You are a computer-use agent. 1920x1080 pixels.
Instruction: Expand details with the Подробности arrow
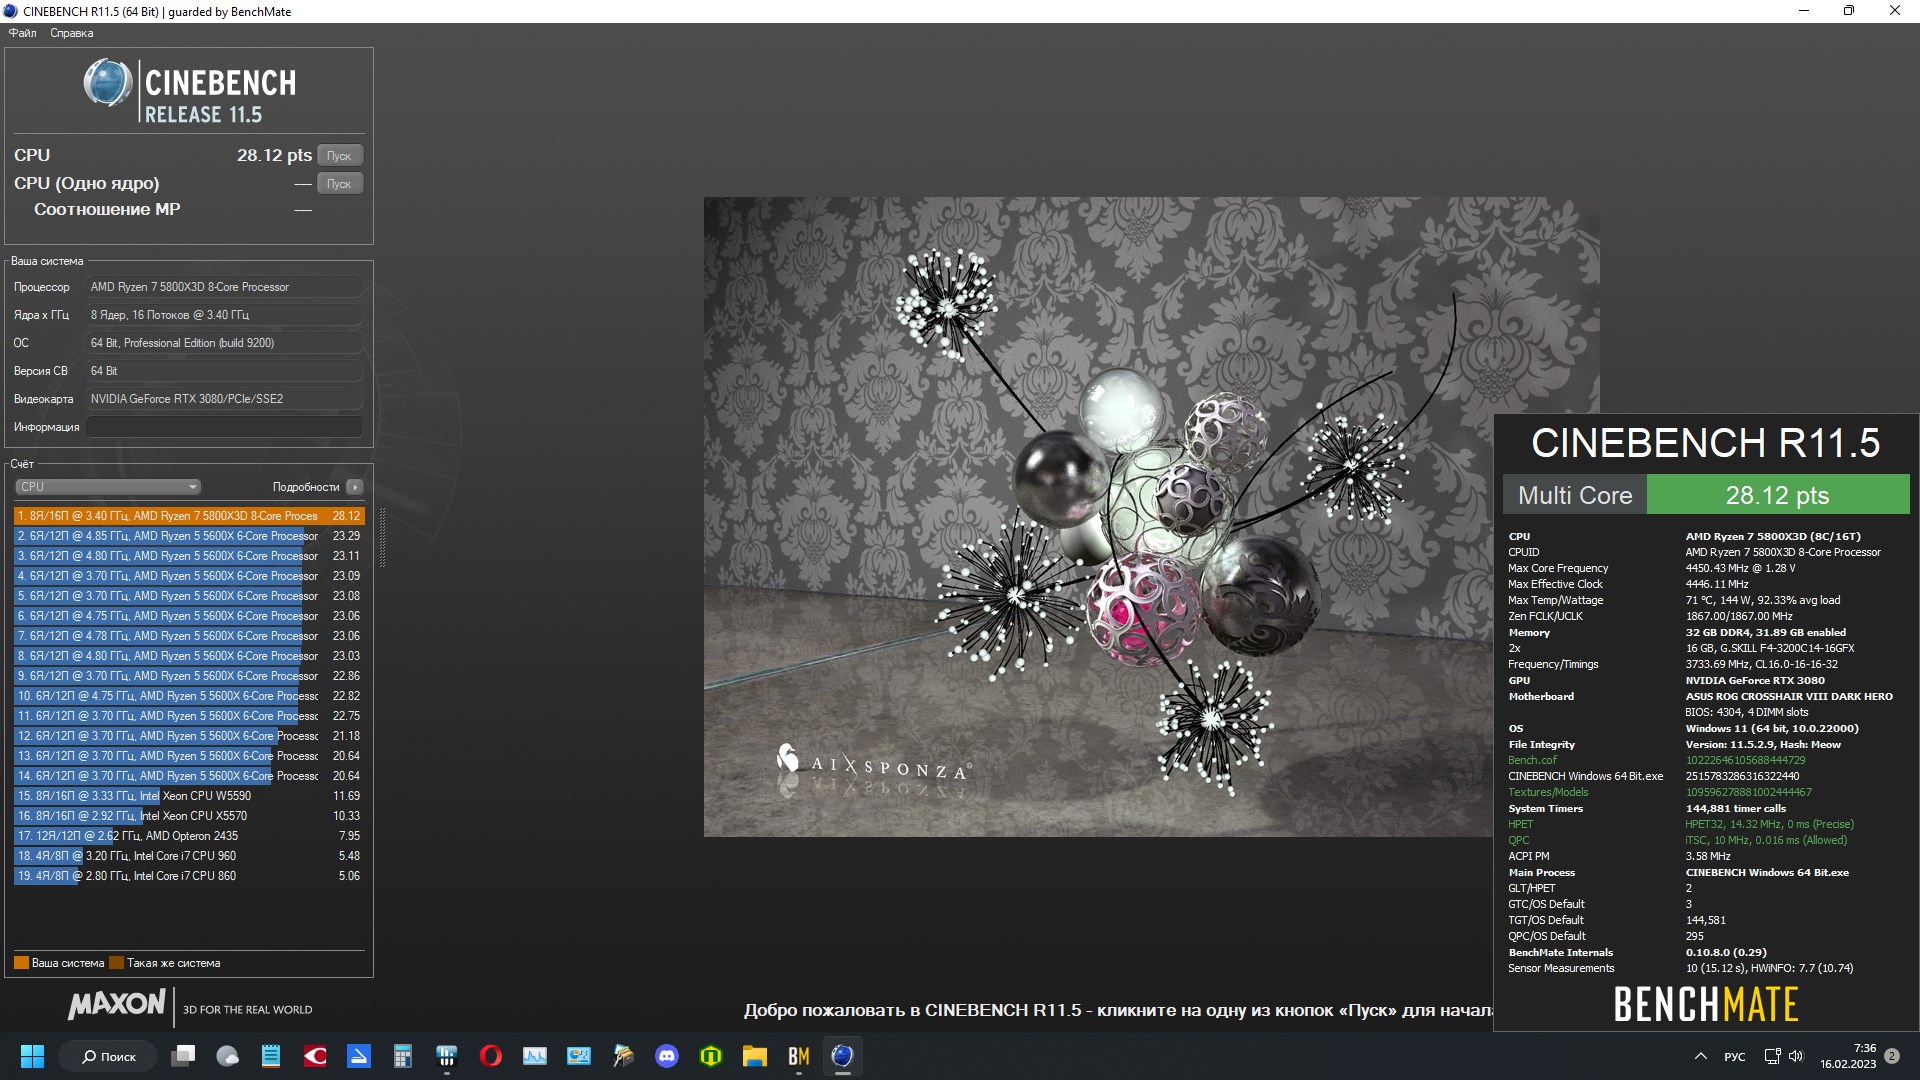354,487
